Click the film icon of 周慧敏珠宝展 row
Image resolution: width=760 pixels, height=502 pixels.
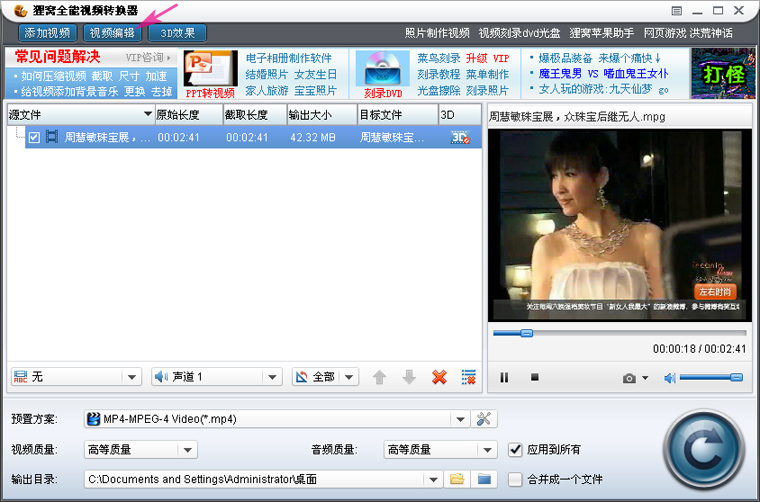[x=51, y=137]
